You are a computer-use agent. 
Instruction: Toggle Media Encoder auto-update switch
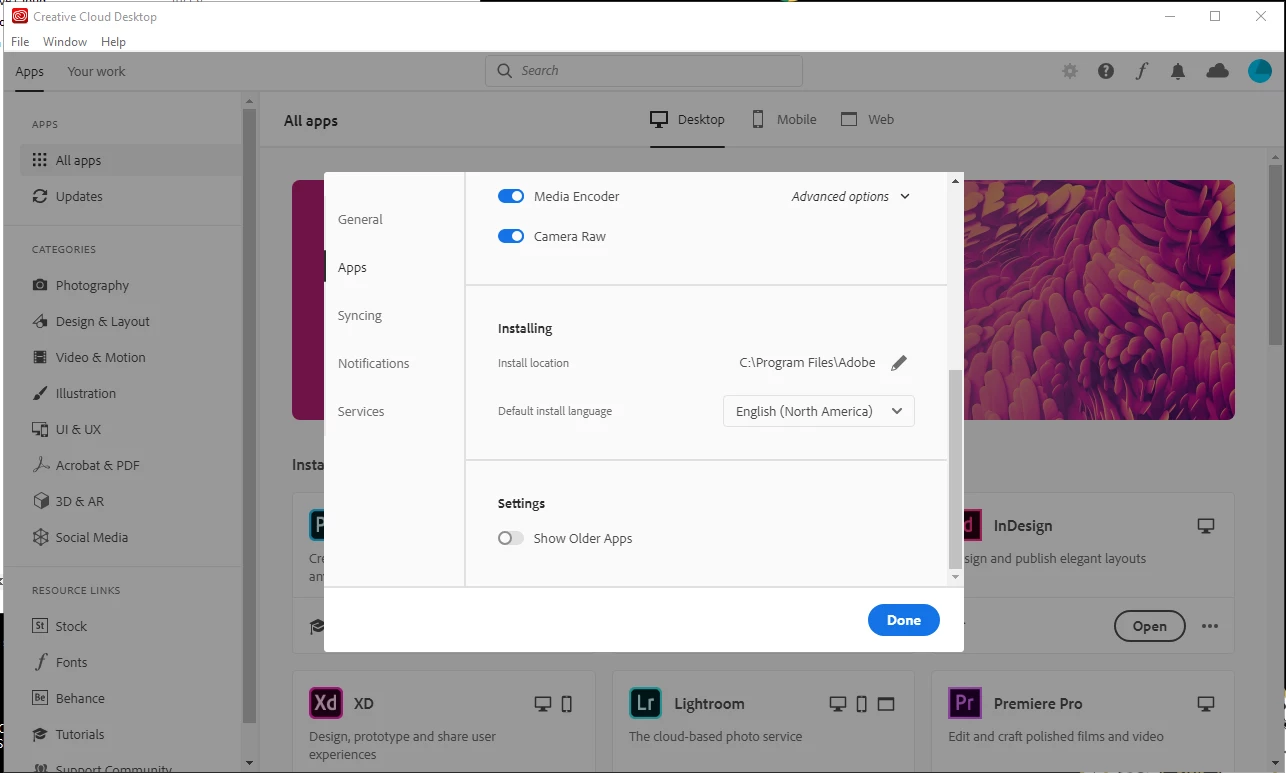[511, 196]
